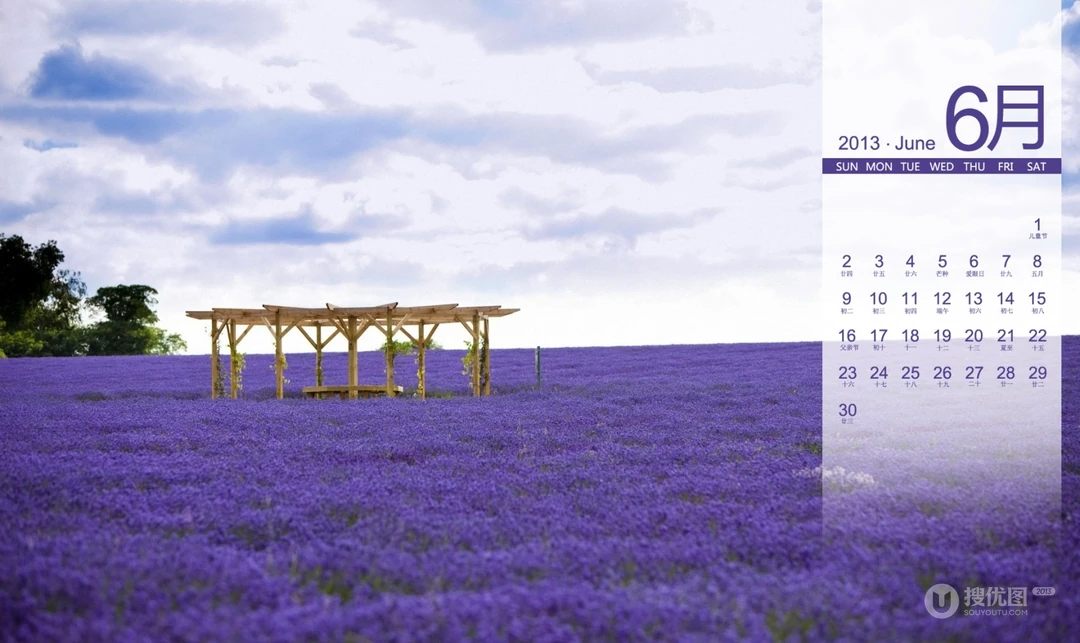The image size is (1080, 643).
Task: Pick June 30 on the calendar
Action: [x=847, y=413]
